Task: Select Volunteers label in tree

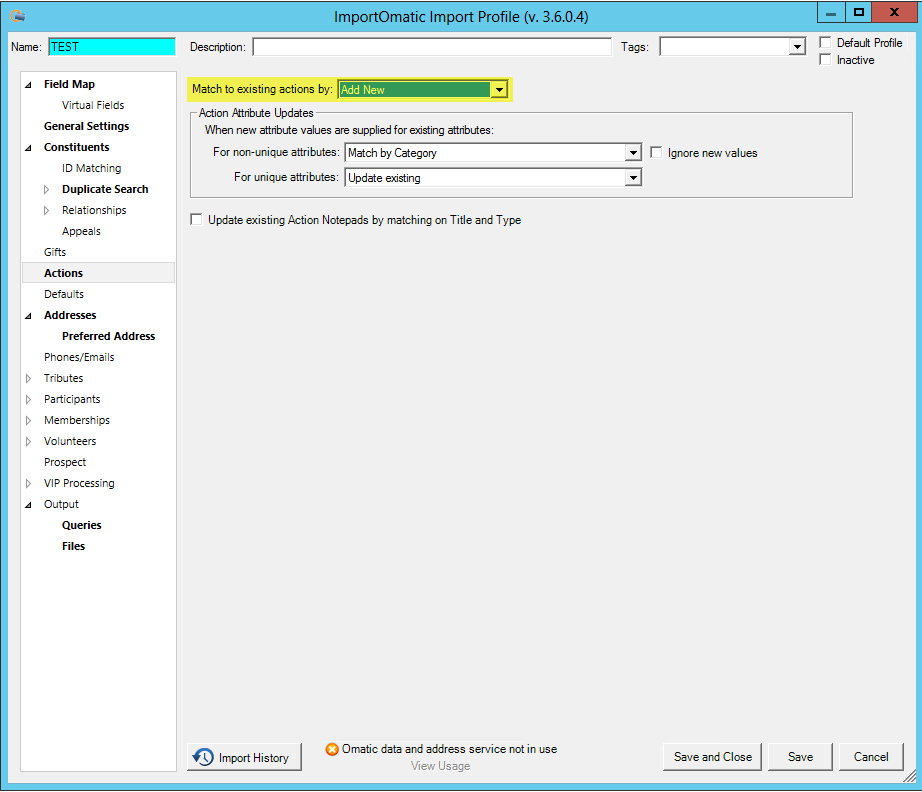Action: [70, 441]
